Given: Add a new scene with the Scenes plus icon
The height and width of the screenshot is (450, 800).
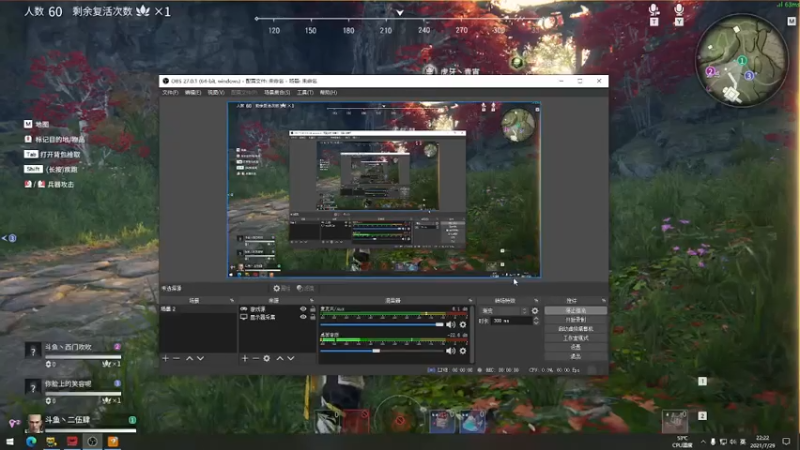Looking at the screenshot, I should pyautogui.click(x=165, y=359).
